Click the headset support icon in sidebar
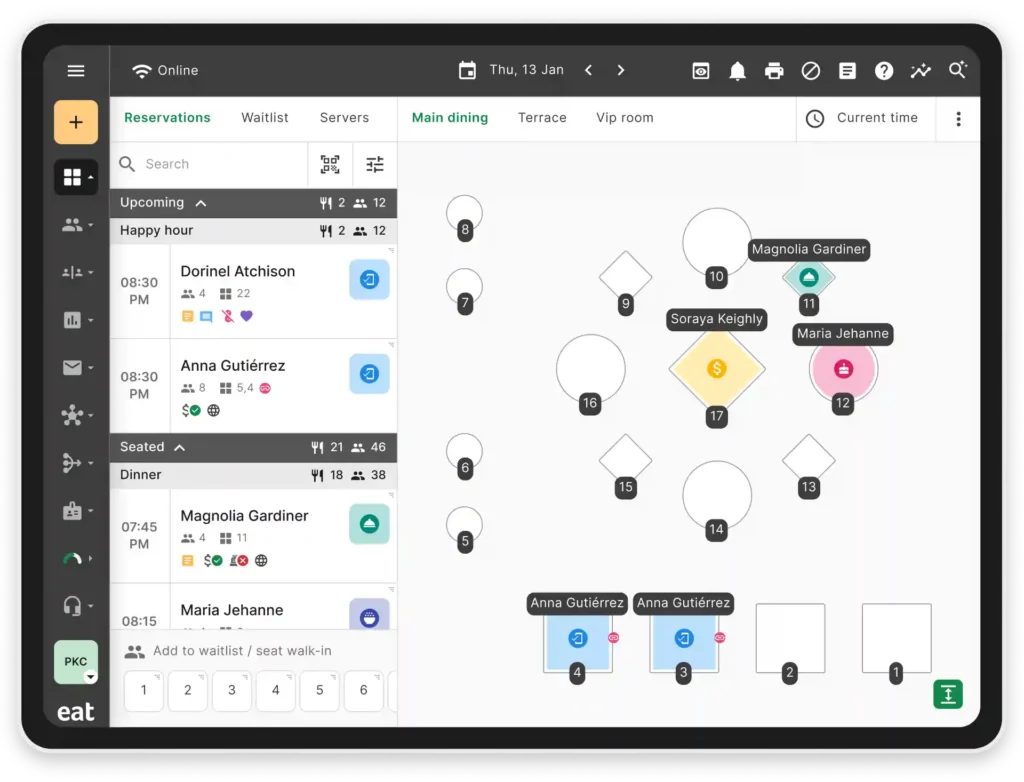 point(72,606)
